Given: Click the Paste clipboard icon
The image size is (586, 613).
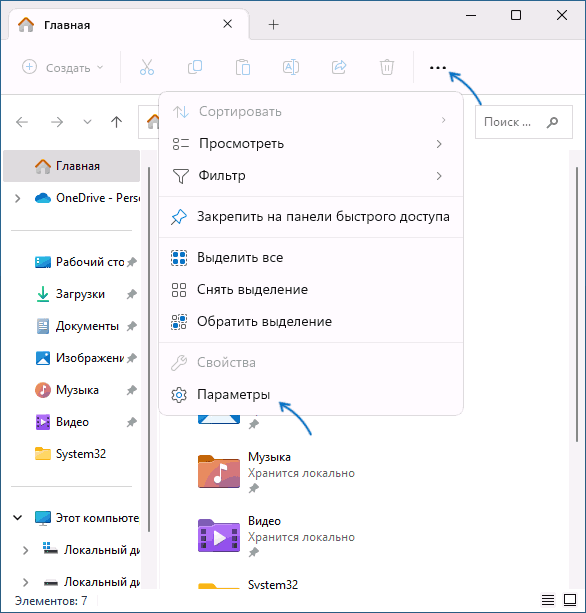Looking at the screenshot, I should coord(243,67).
